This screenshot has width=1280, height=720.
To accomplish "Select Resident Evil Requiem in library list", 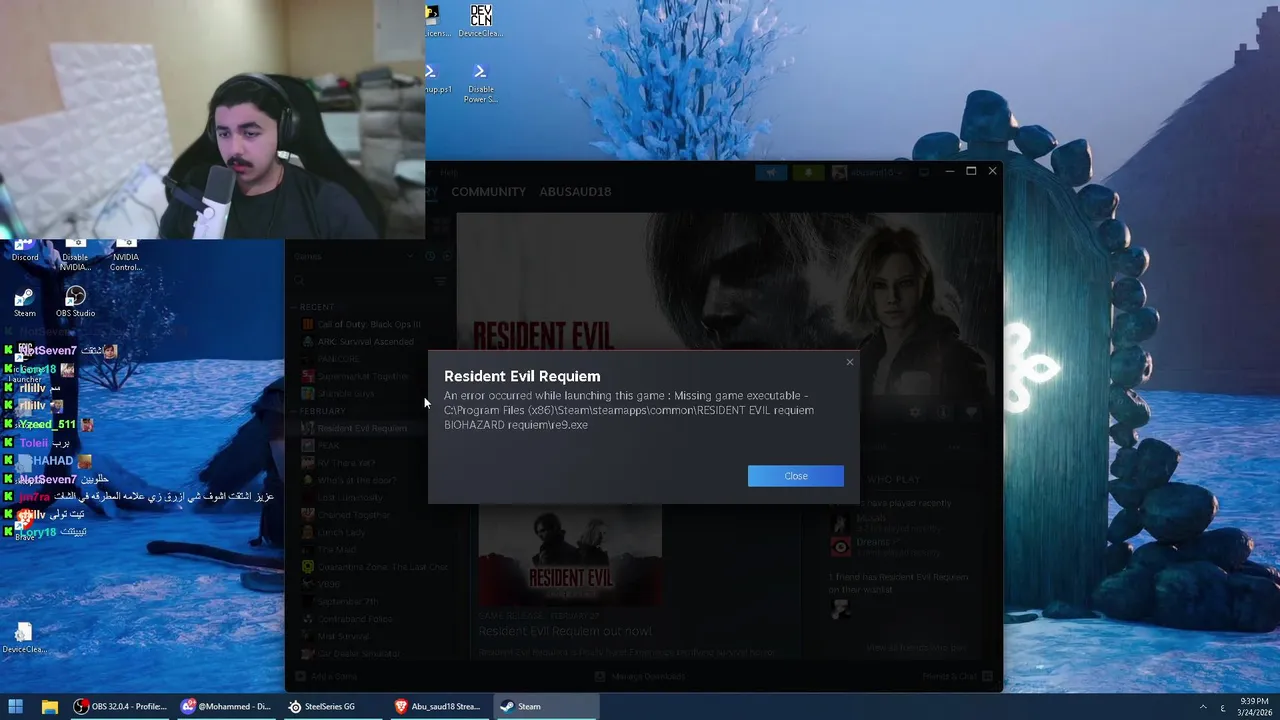I will 354,428.
